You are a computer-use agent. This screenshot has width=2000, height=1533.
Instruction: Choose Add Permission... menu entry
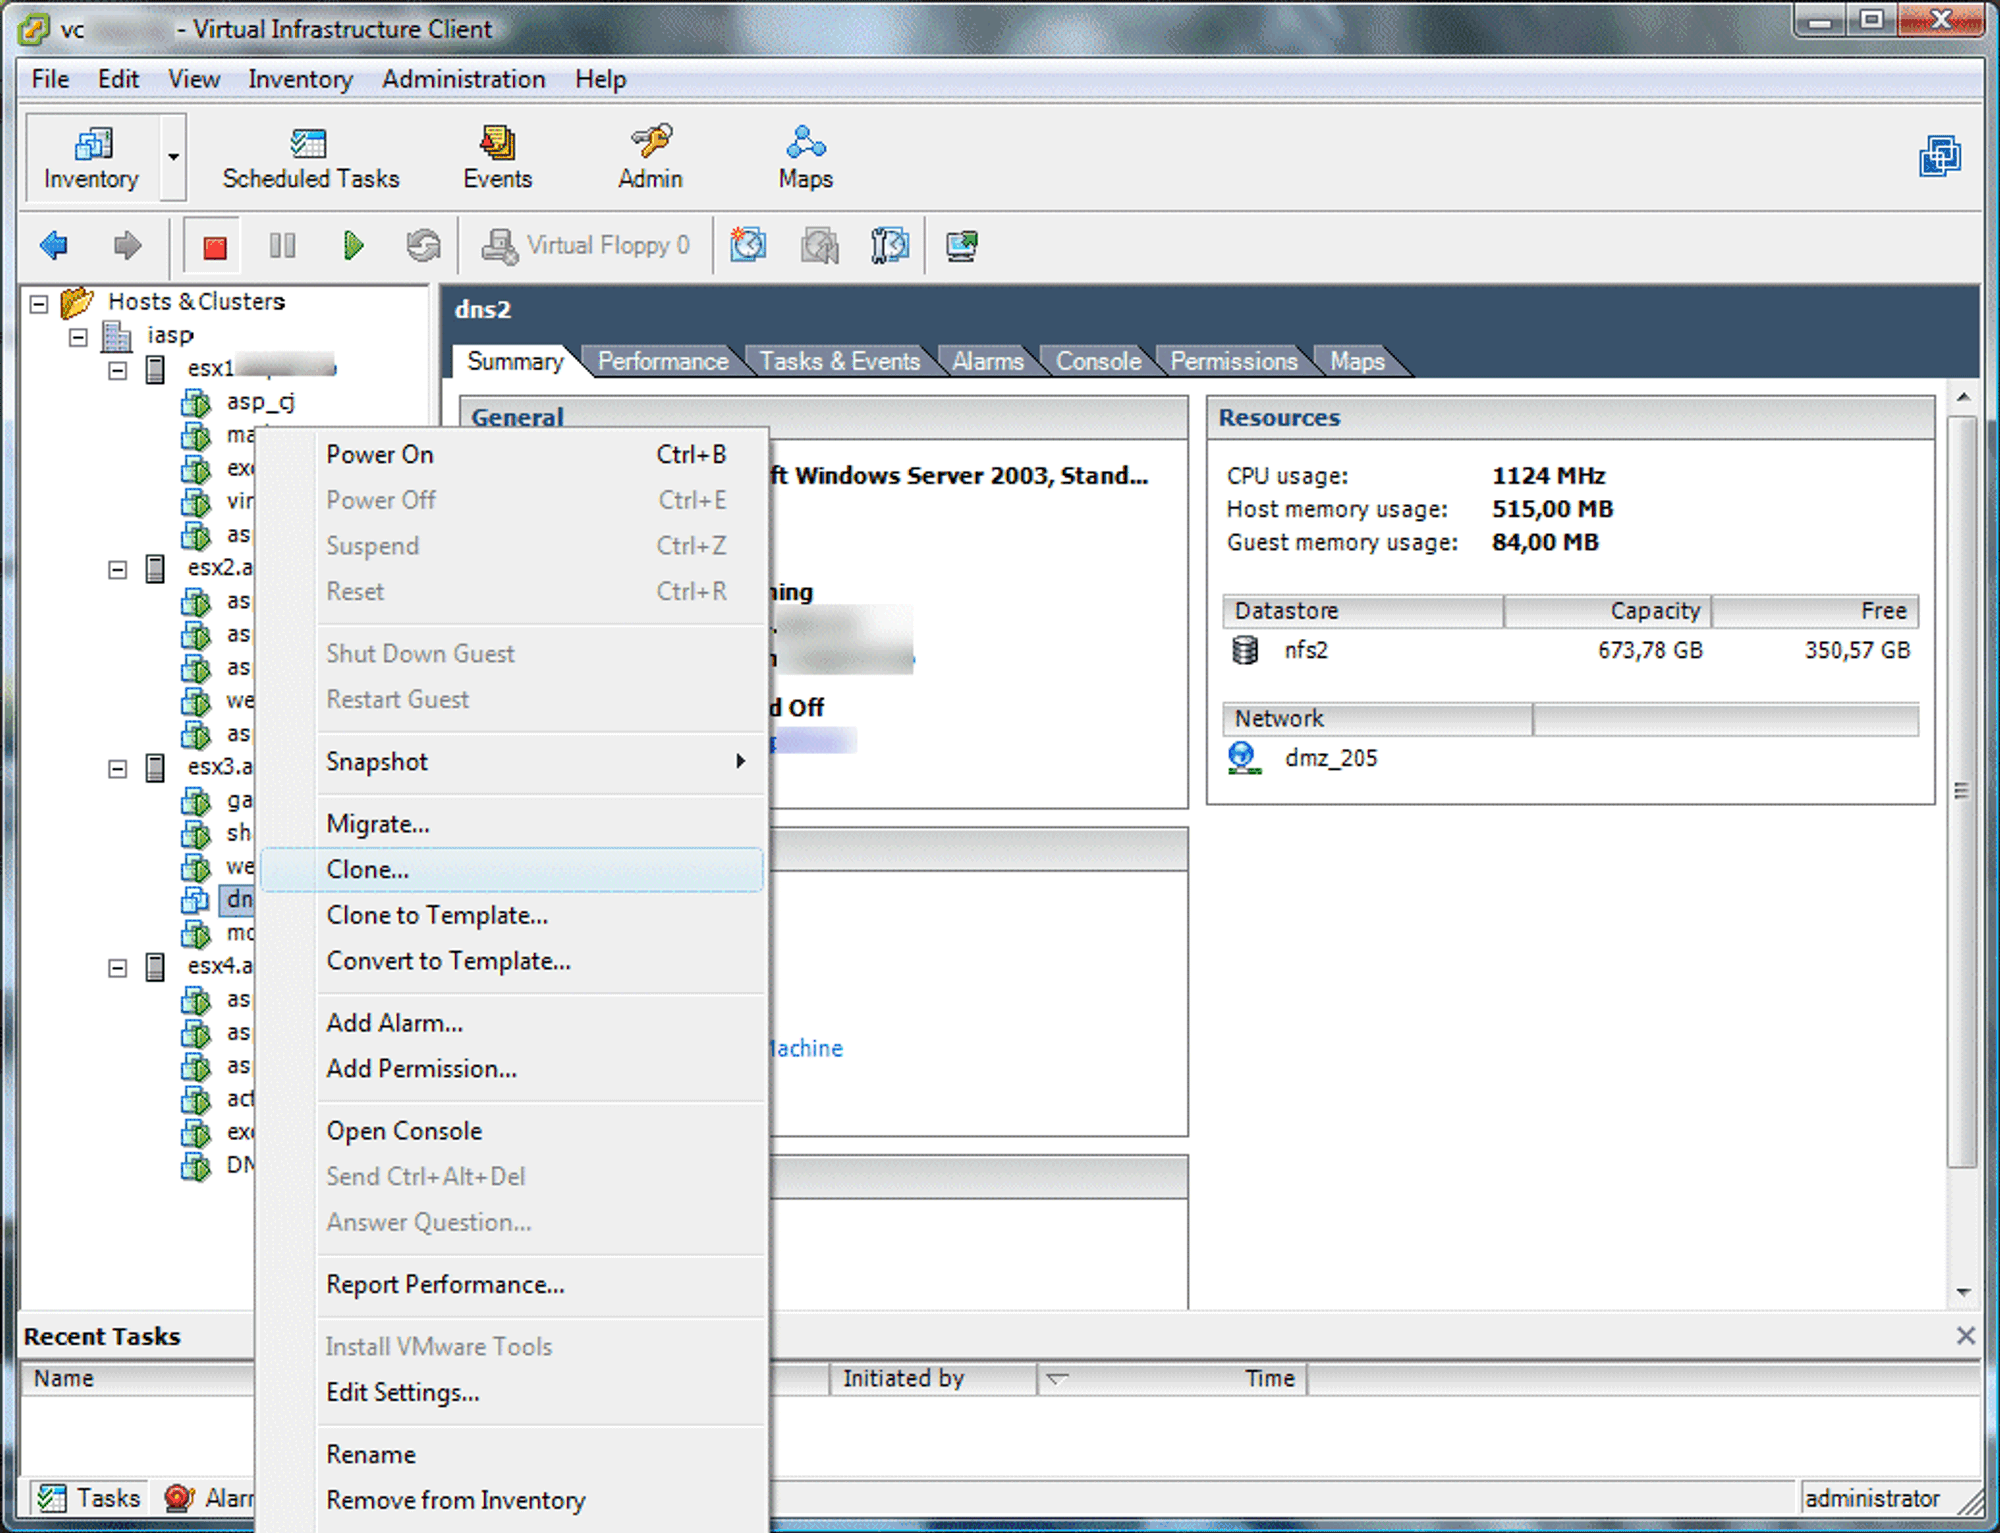click(512, 1069)
